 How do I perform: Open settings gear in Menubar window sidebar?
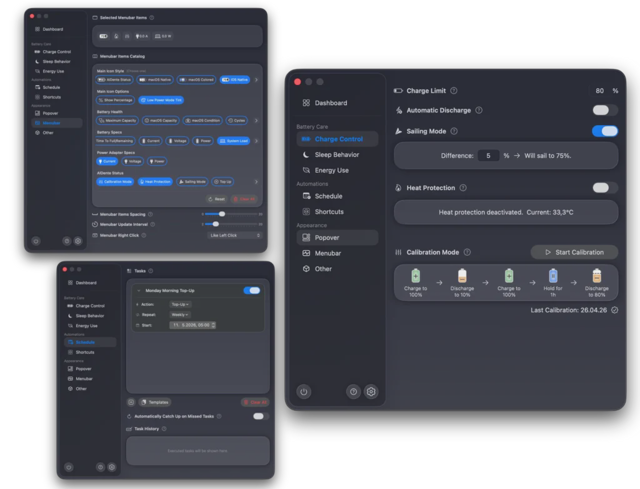pos(78,241)
